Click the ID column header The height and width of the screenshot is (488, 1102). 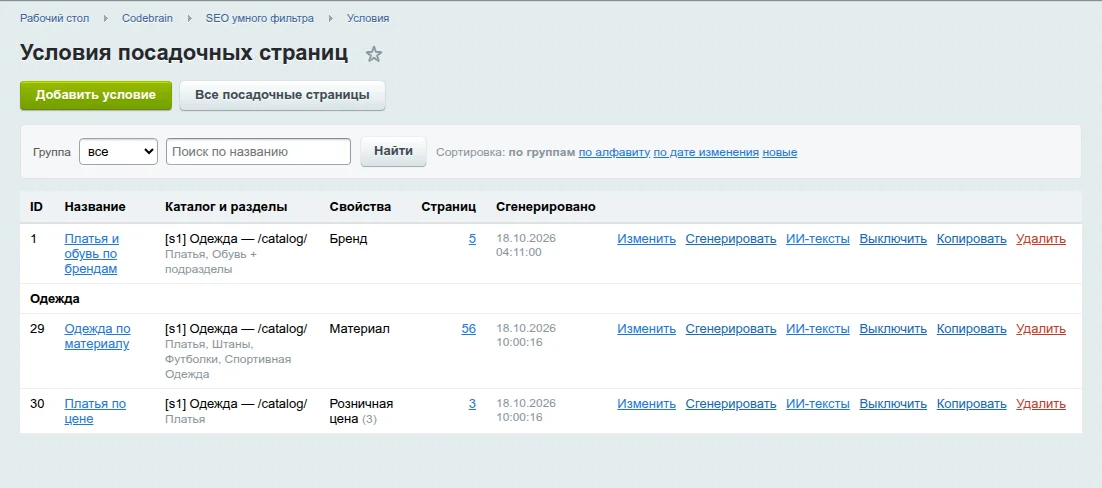coord(37,207)
